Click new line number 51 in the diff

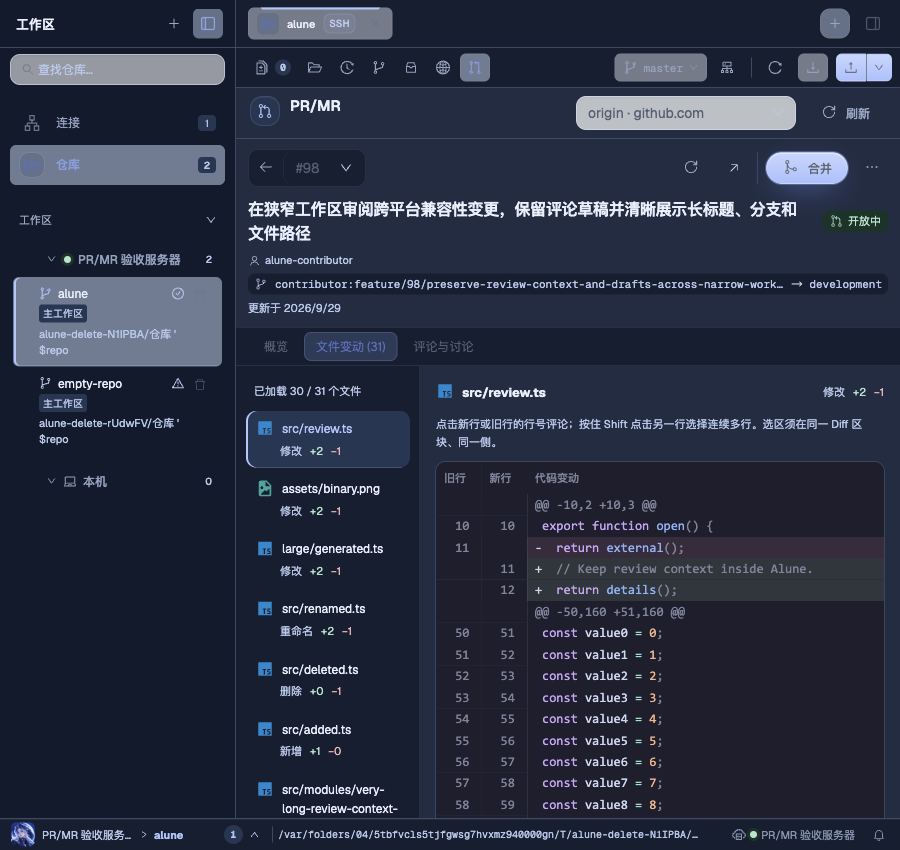(507, 633)
